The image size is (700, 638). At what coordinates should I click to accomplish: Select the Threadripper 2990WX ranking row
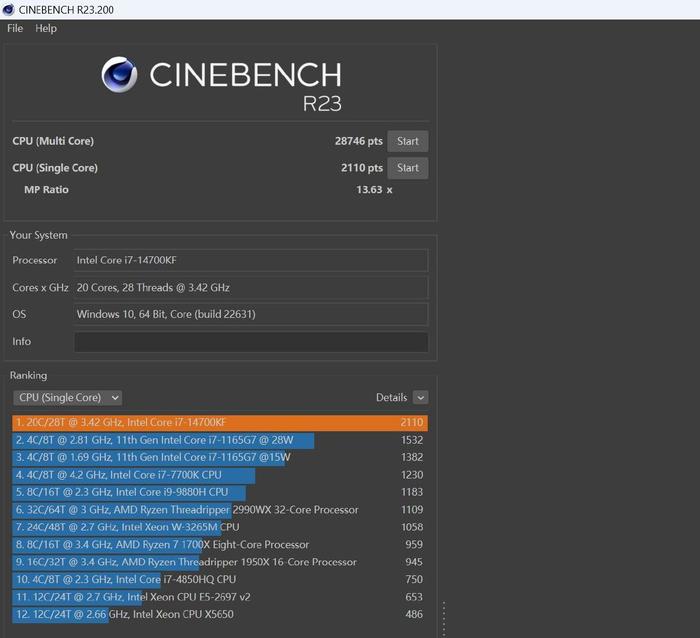click(220, 510)
